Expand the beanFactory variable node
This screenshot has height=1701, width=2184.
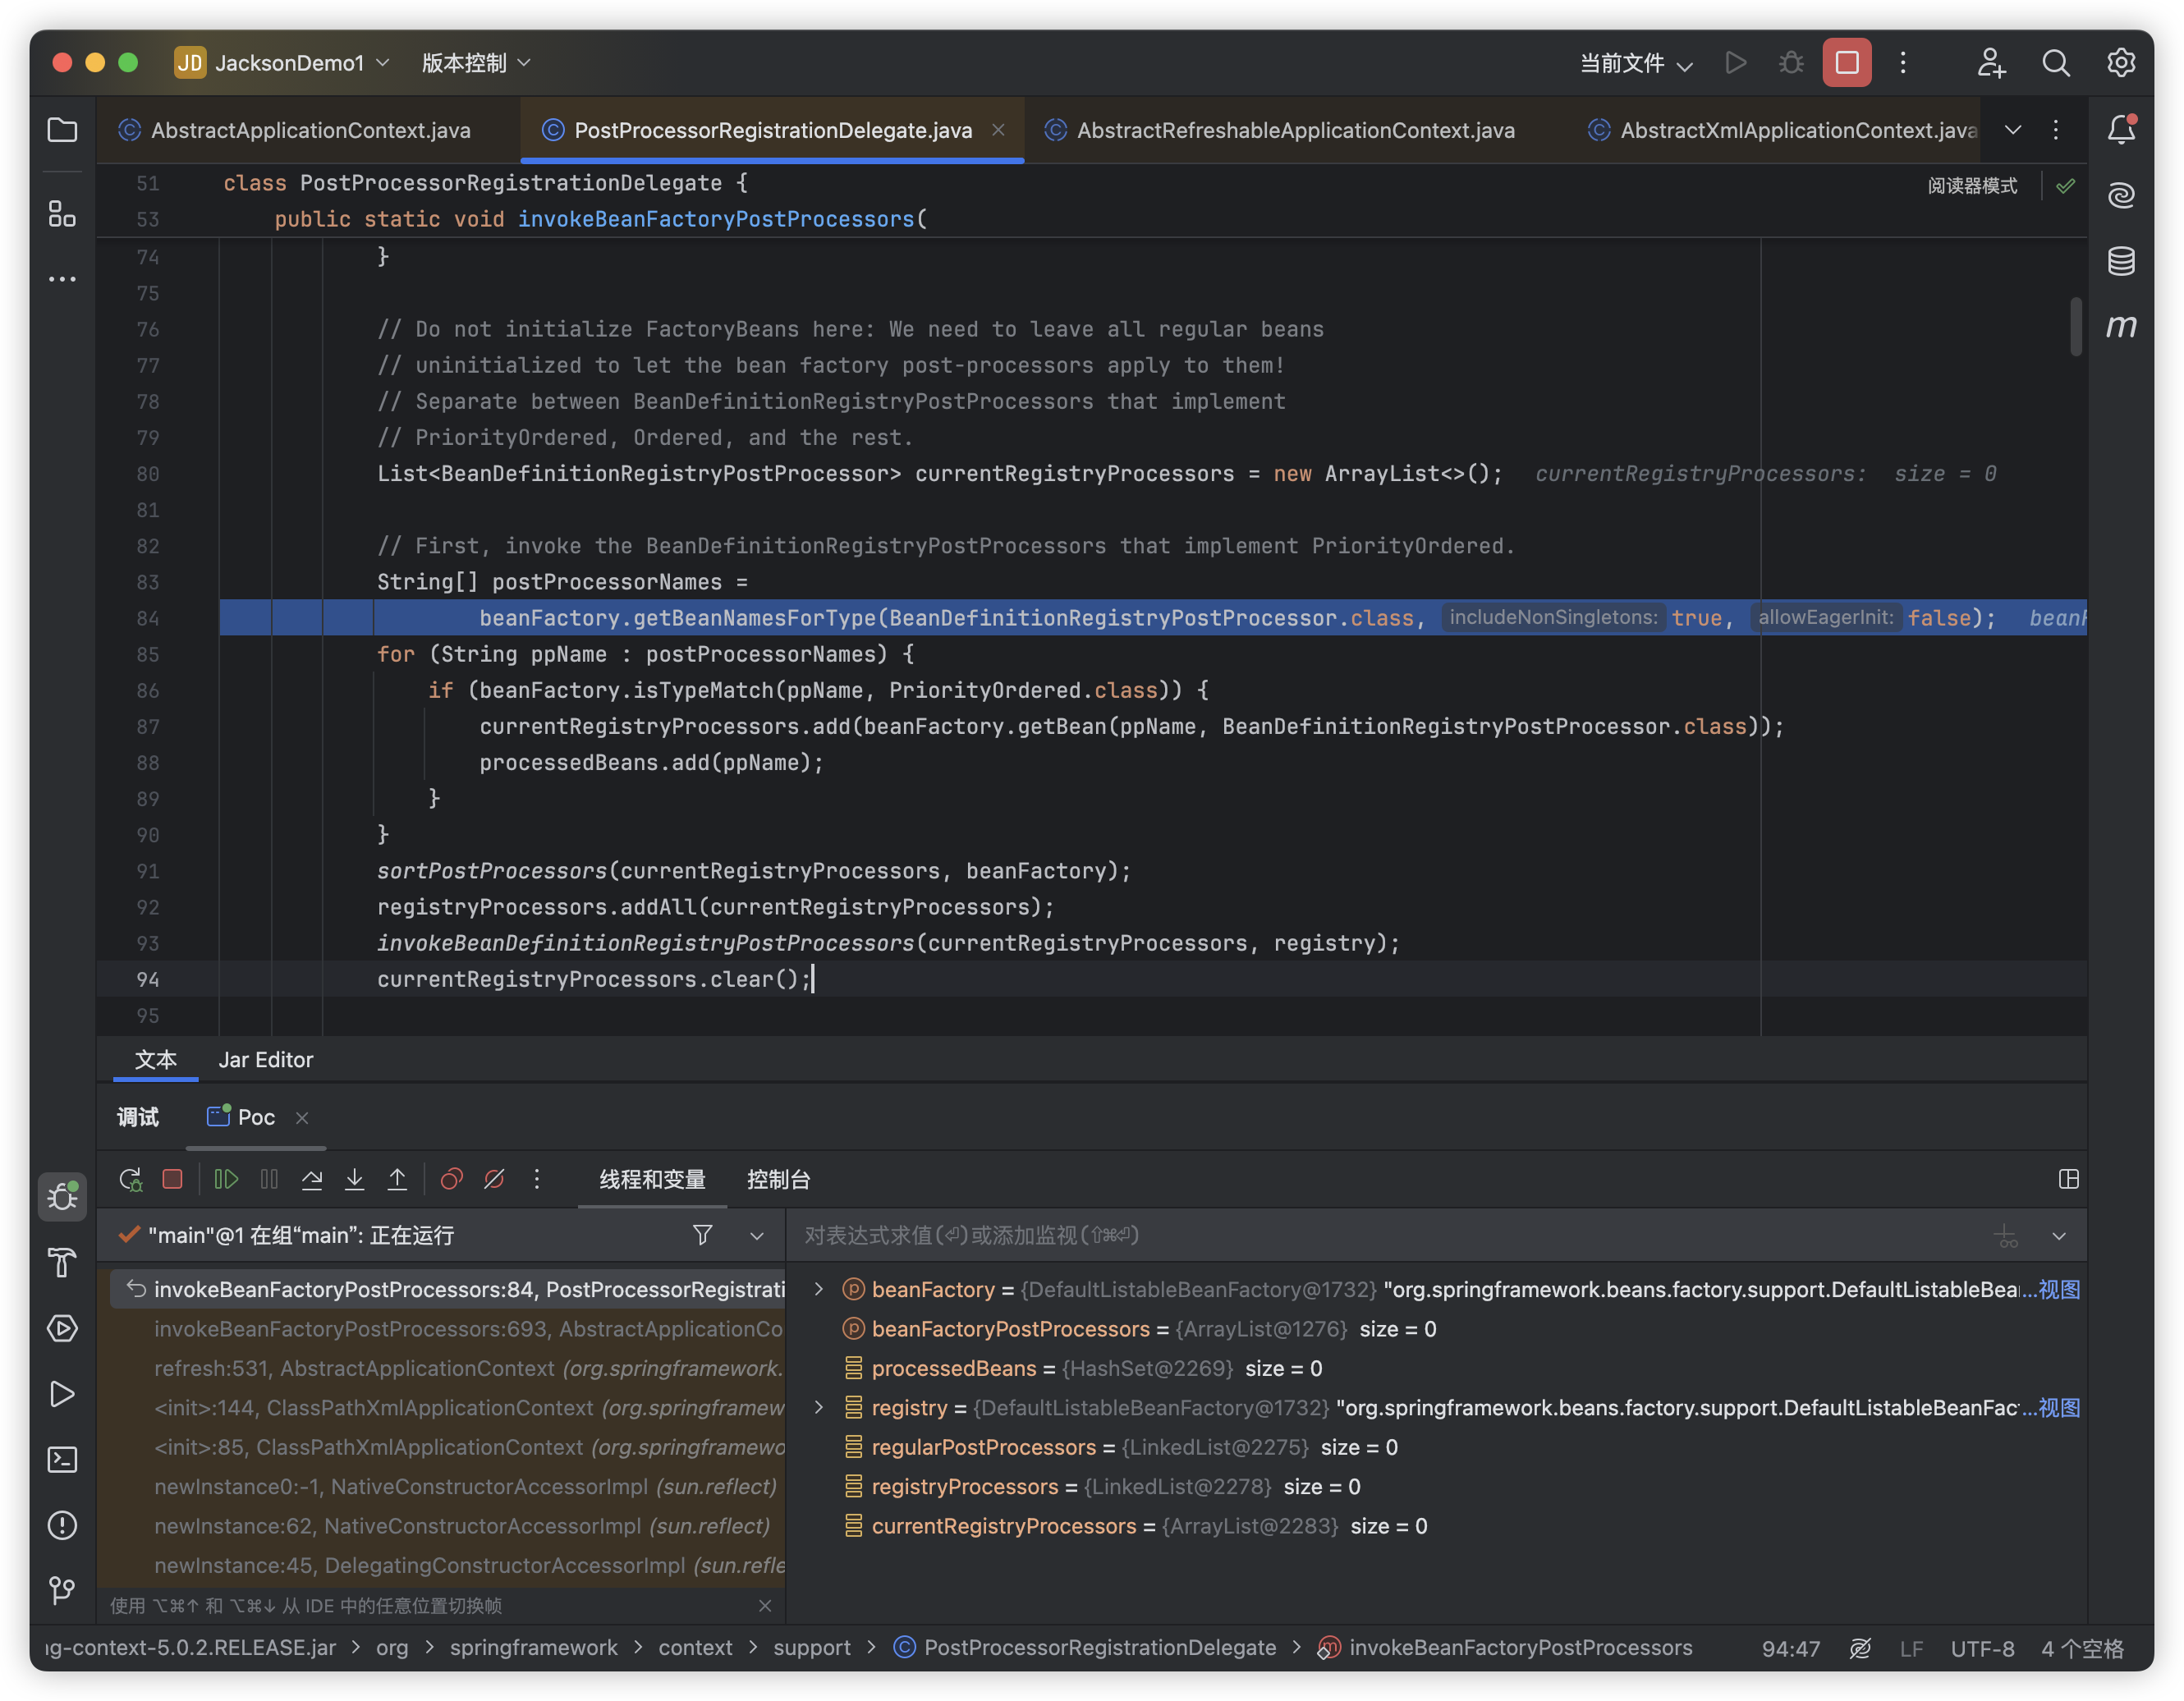click(819, 1289)
